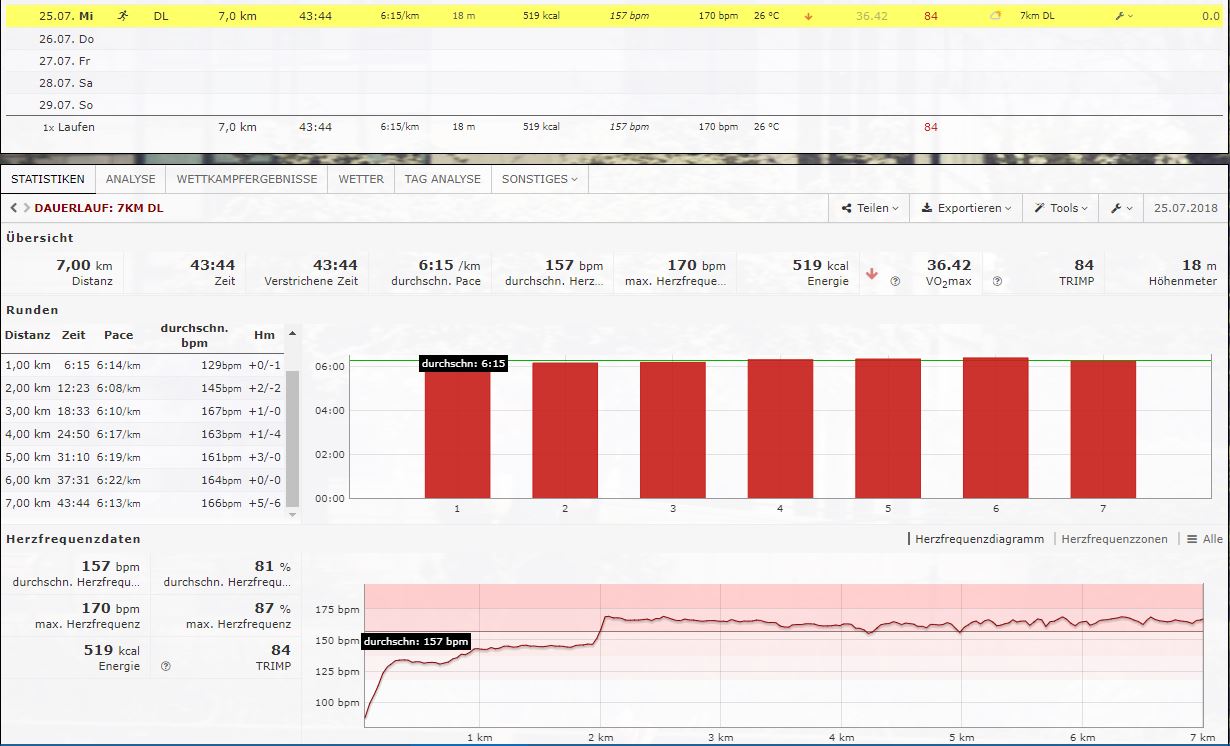Click the help icon next to VO2max
The height and width of the screenshot is (746, 1230).
[895, 282]
